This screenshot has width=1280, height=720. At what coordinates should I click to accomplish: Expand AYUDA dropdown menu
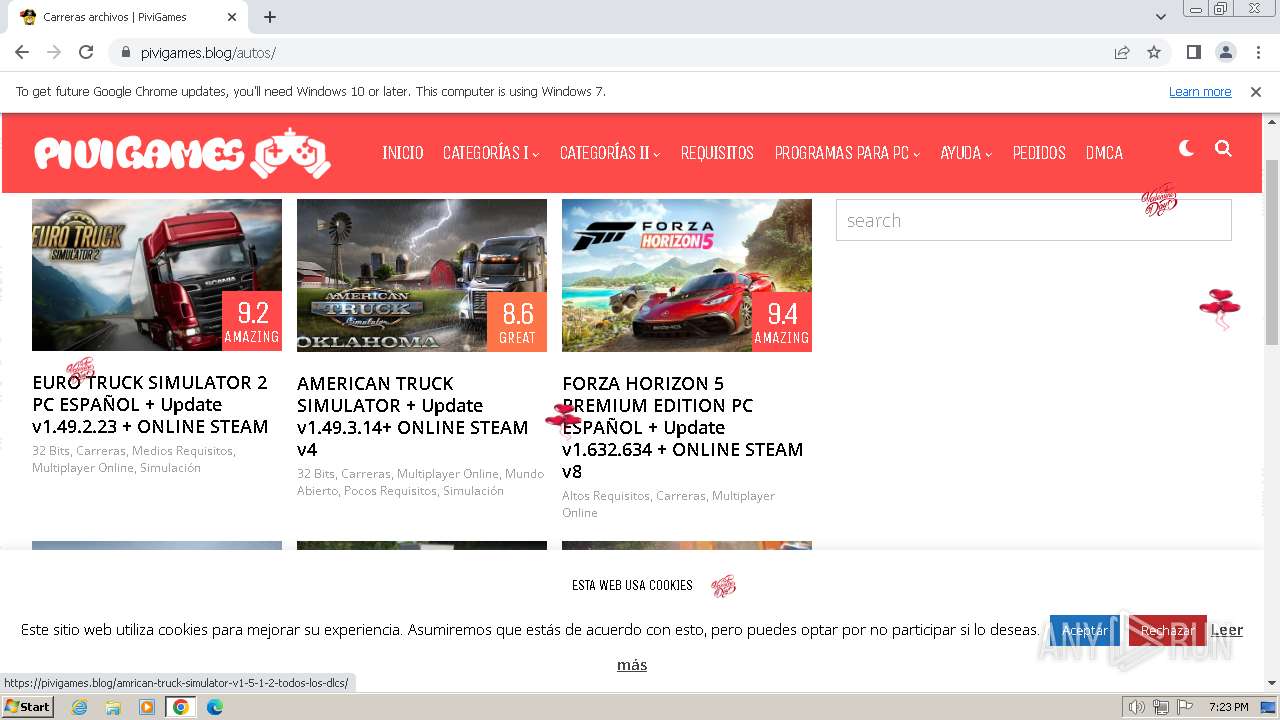[966, 153]
